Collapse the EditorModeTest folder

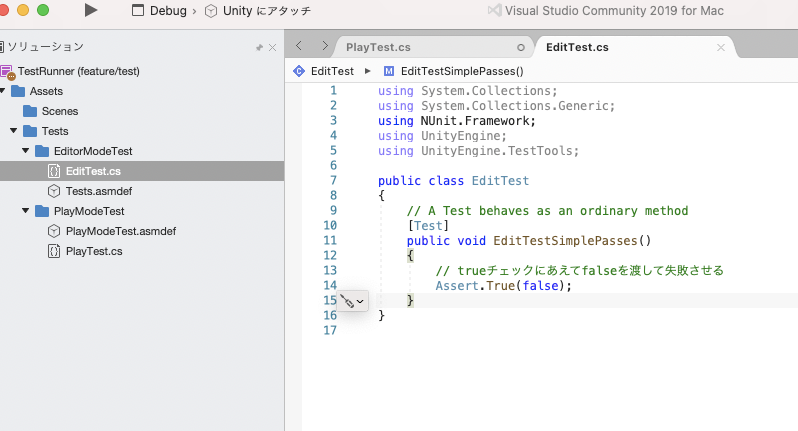(x=25, y=151)
